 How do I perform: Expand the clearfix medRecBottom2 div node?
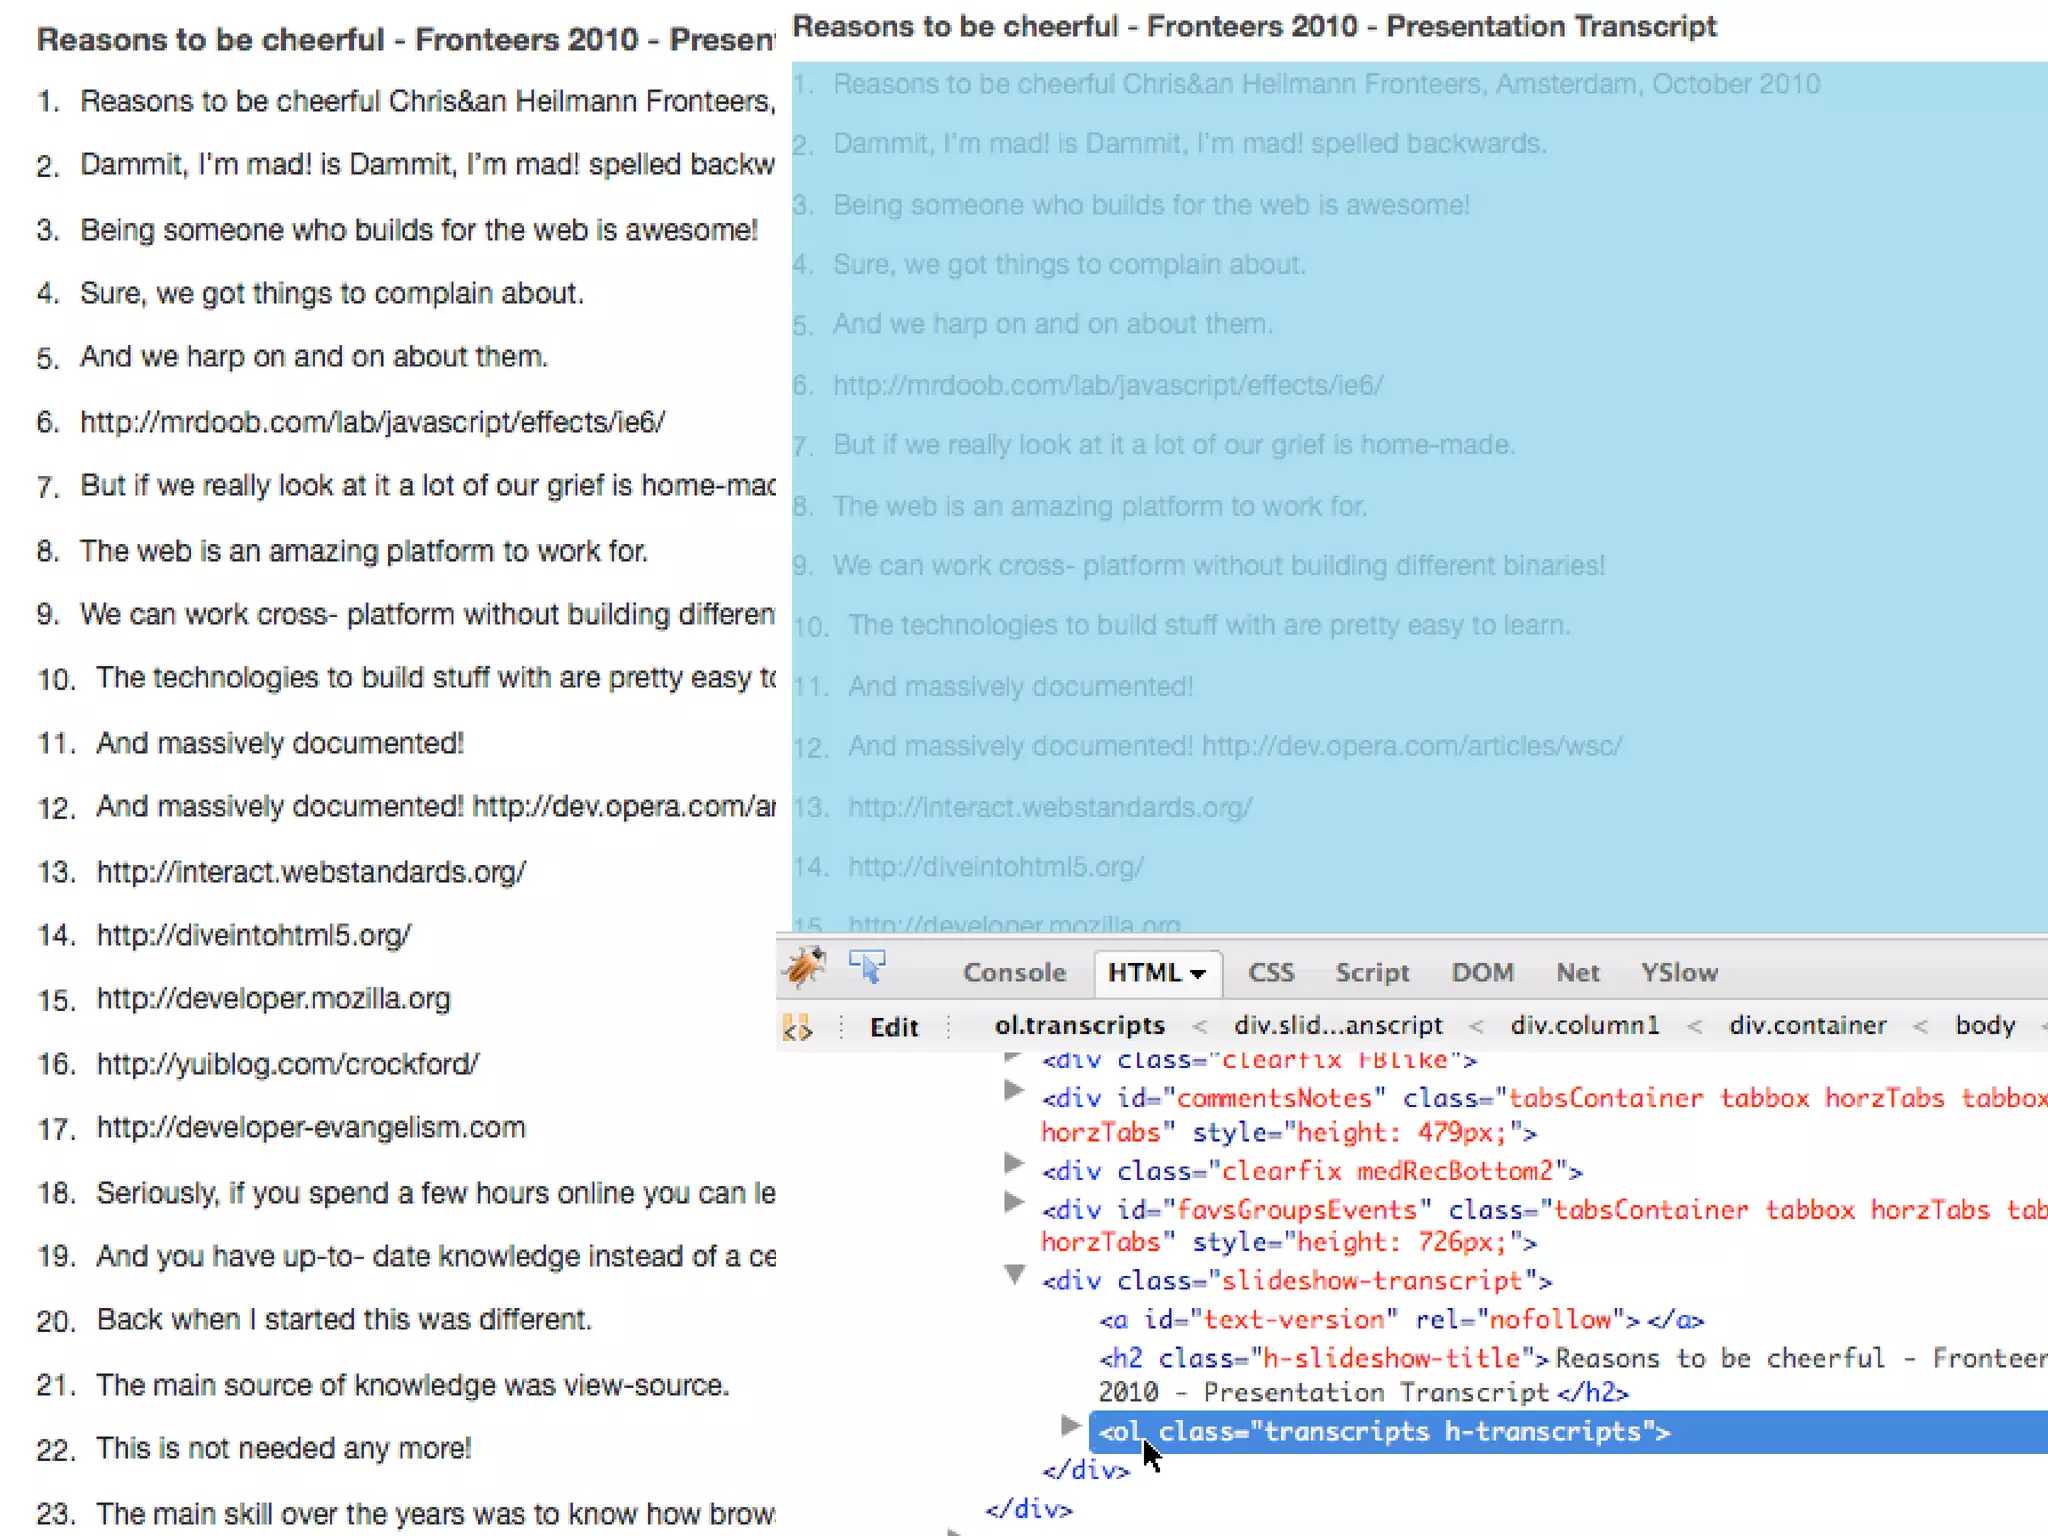coord(1013,1163)
